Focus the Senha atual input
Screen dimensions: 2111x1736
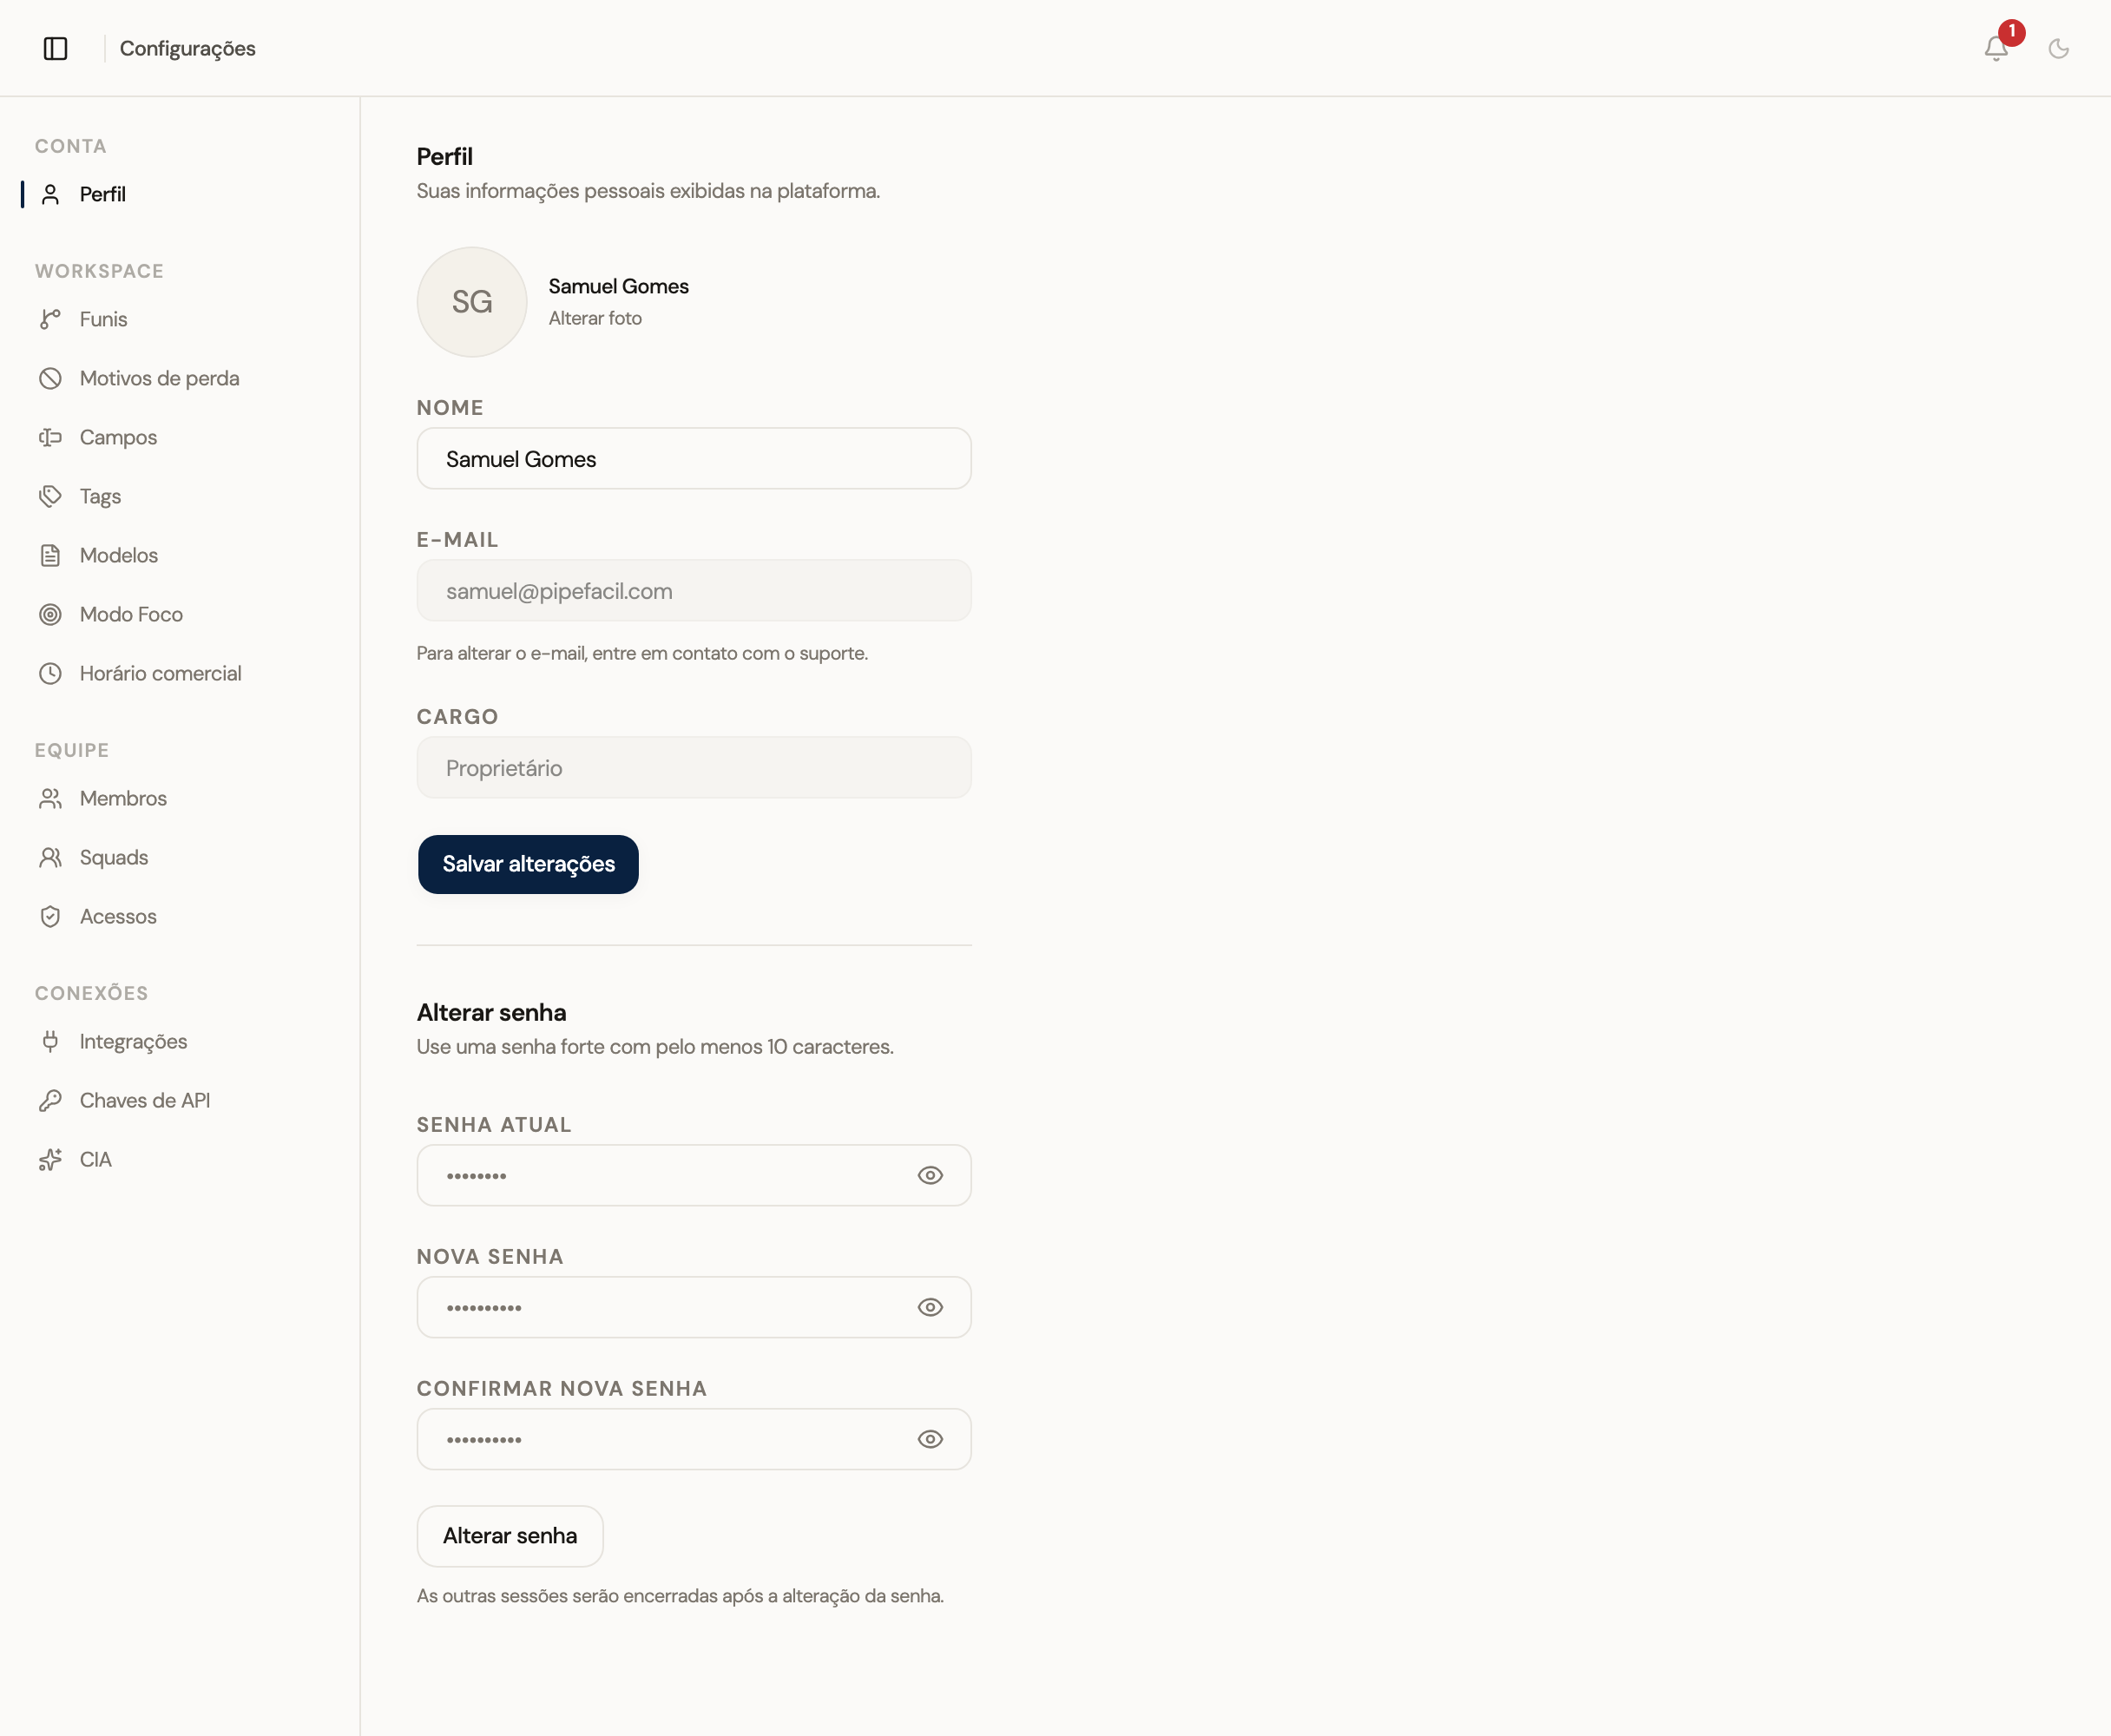[694, 1175]
